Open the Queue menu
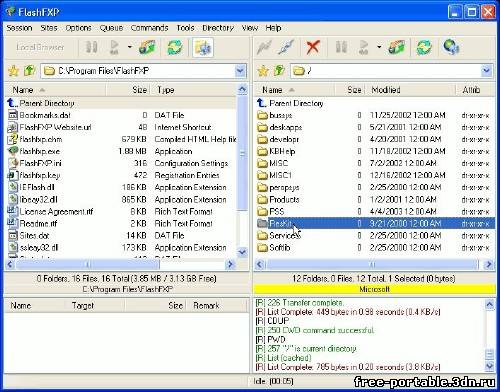Viewport: 500px width, 392px height. point(111,28)
